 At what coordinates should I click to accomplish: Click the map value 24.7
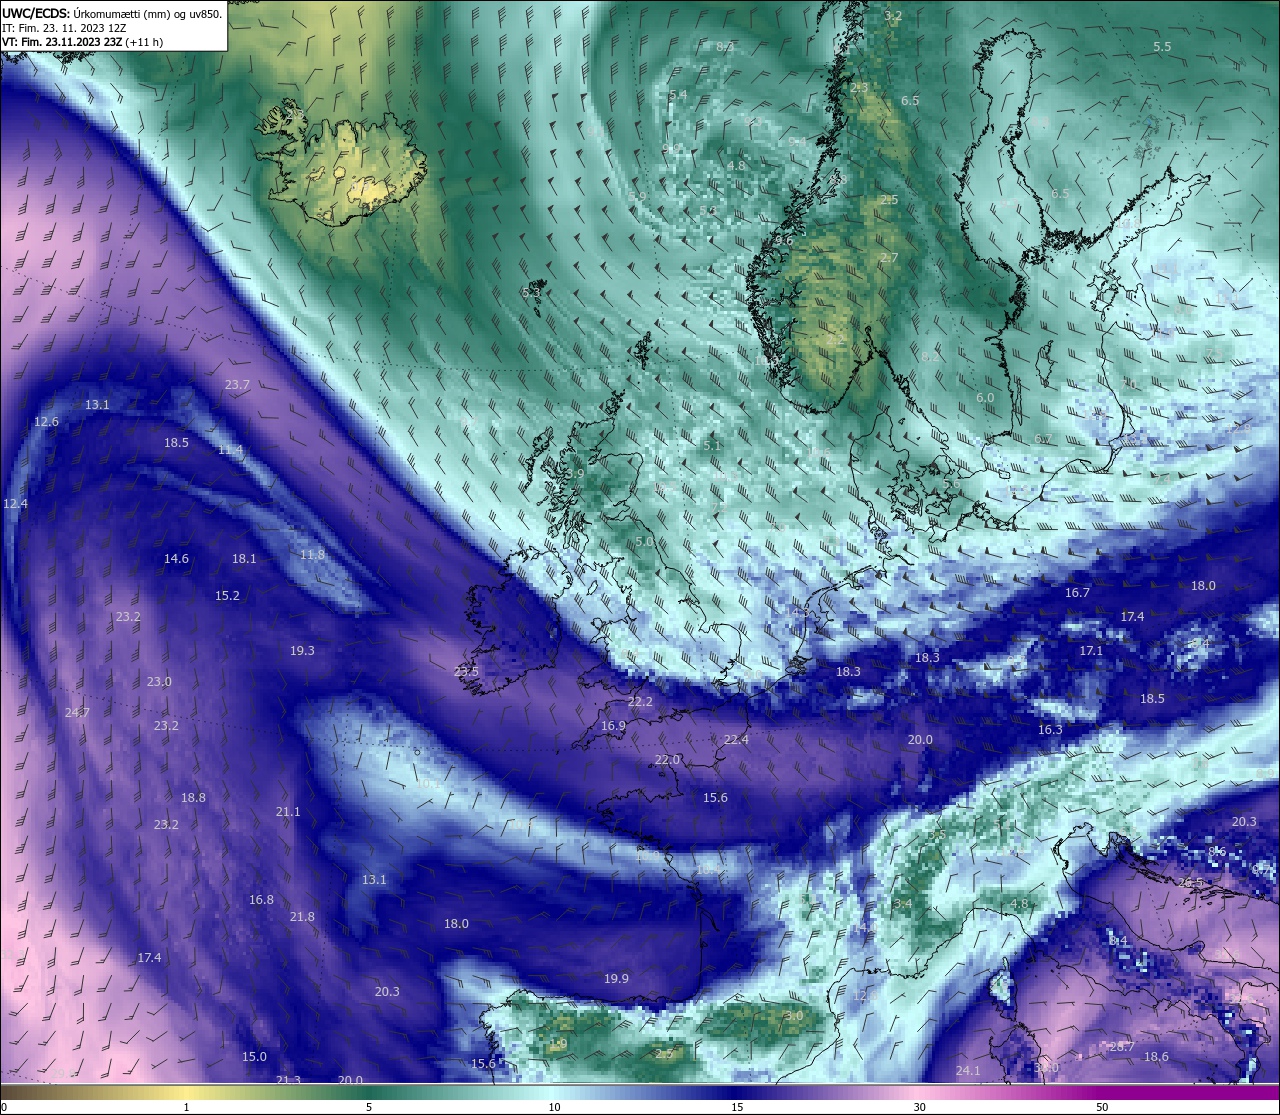[77, 713]
